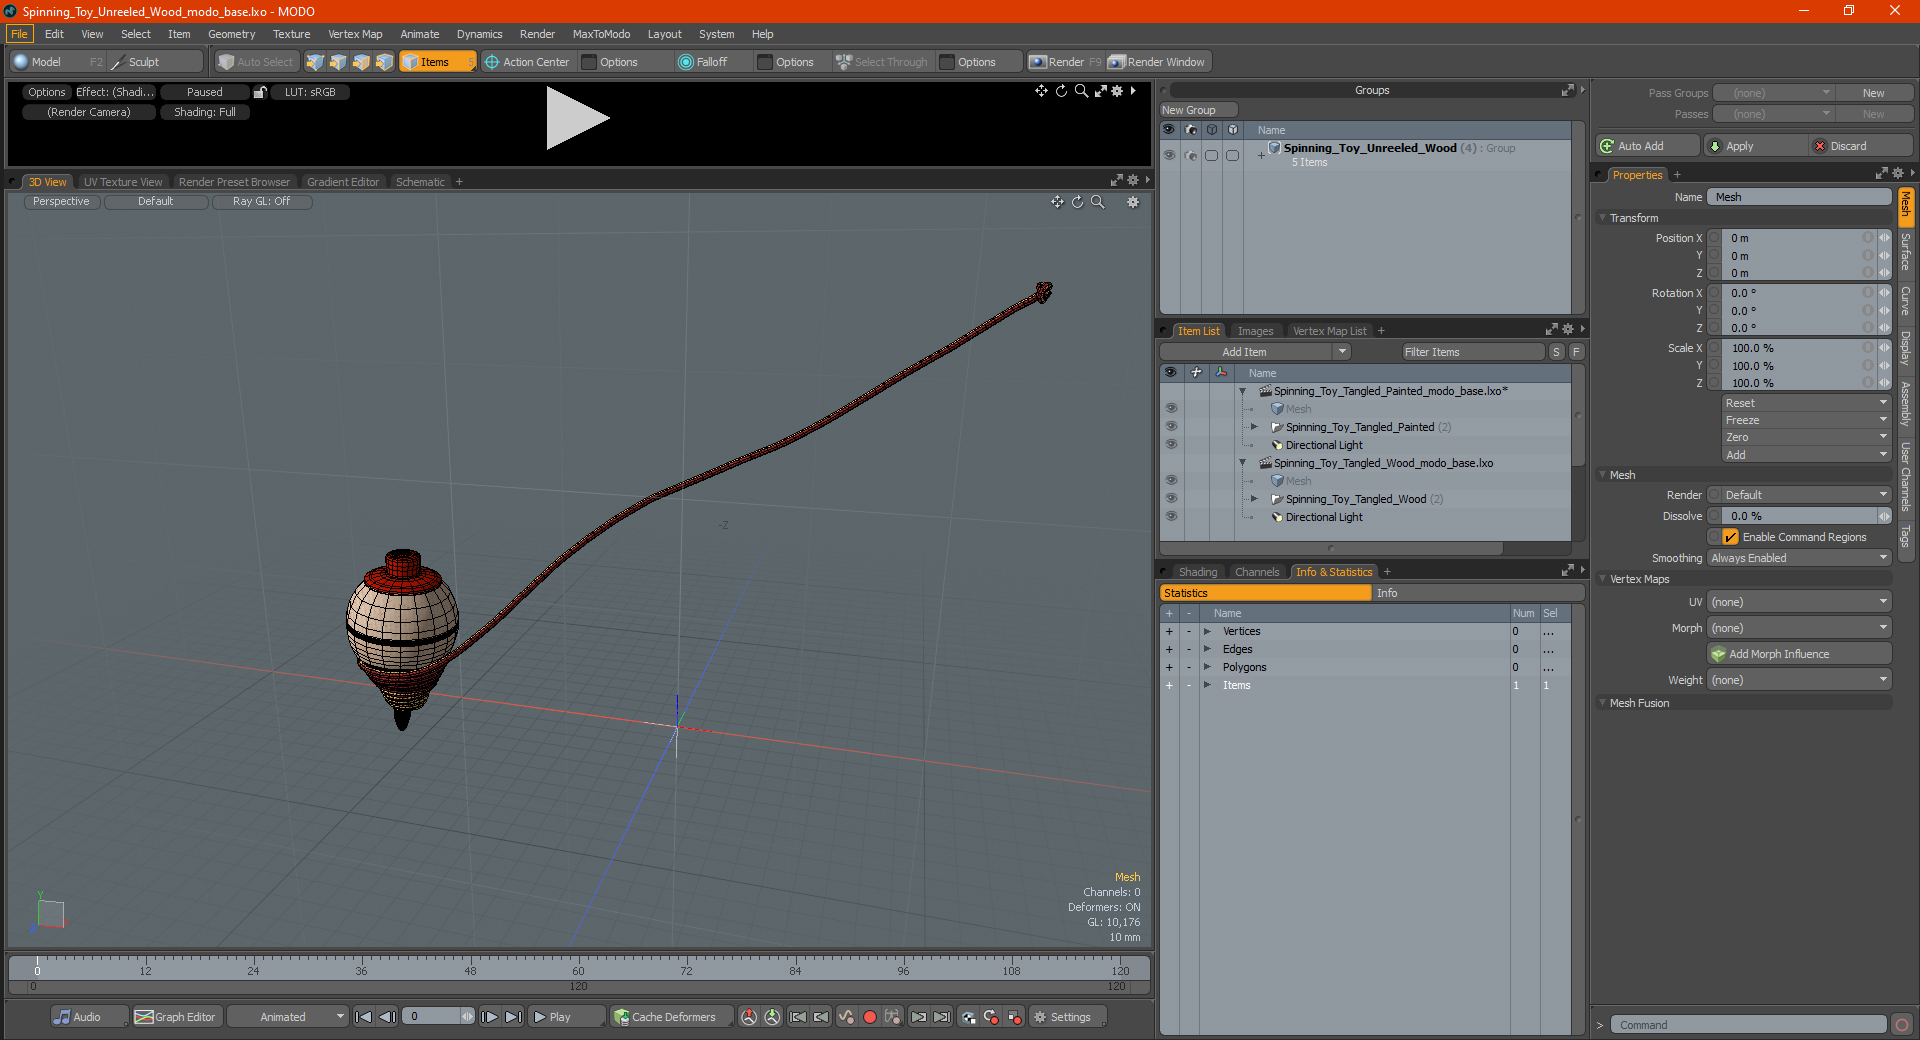This screenshot has width=1920, height=1040.
Task: Toggle visibility of second Directional Light
Action: (1171, 517)
